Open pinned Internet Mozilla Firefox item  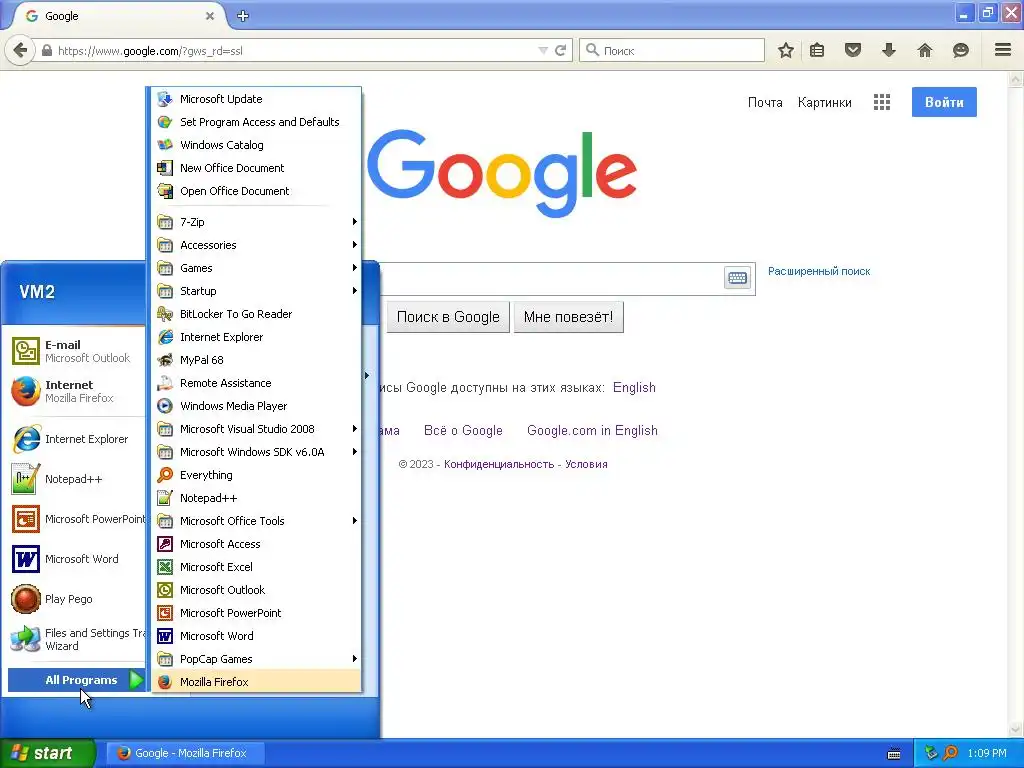[x=76, y=391]
